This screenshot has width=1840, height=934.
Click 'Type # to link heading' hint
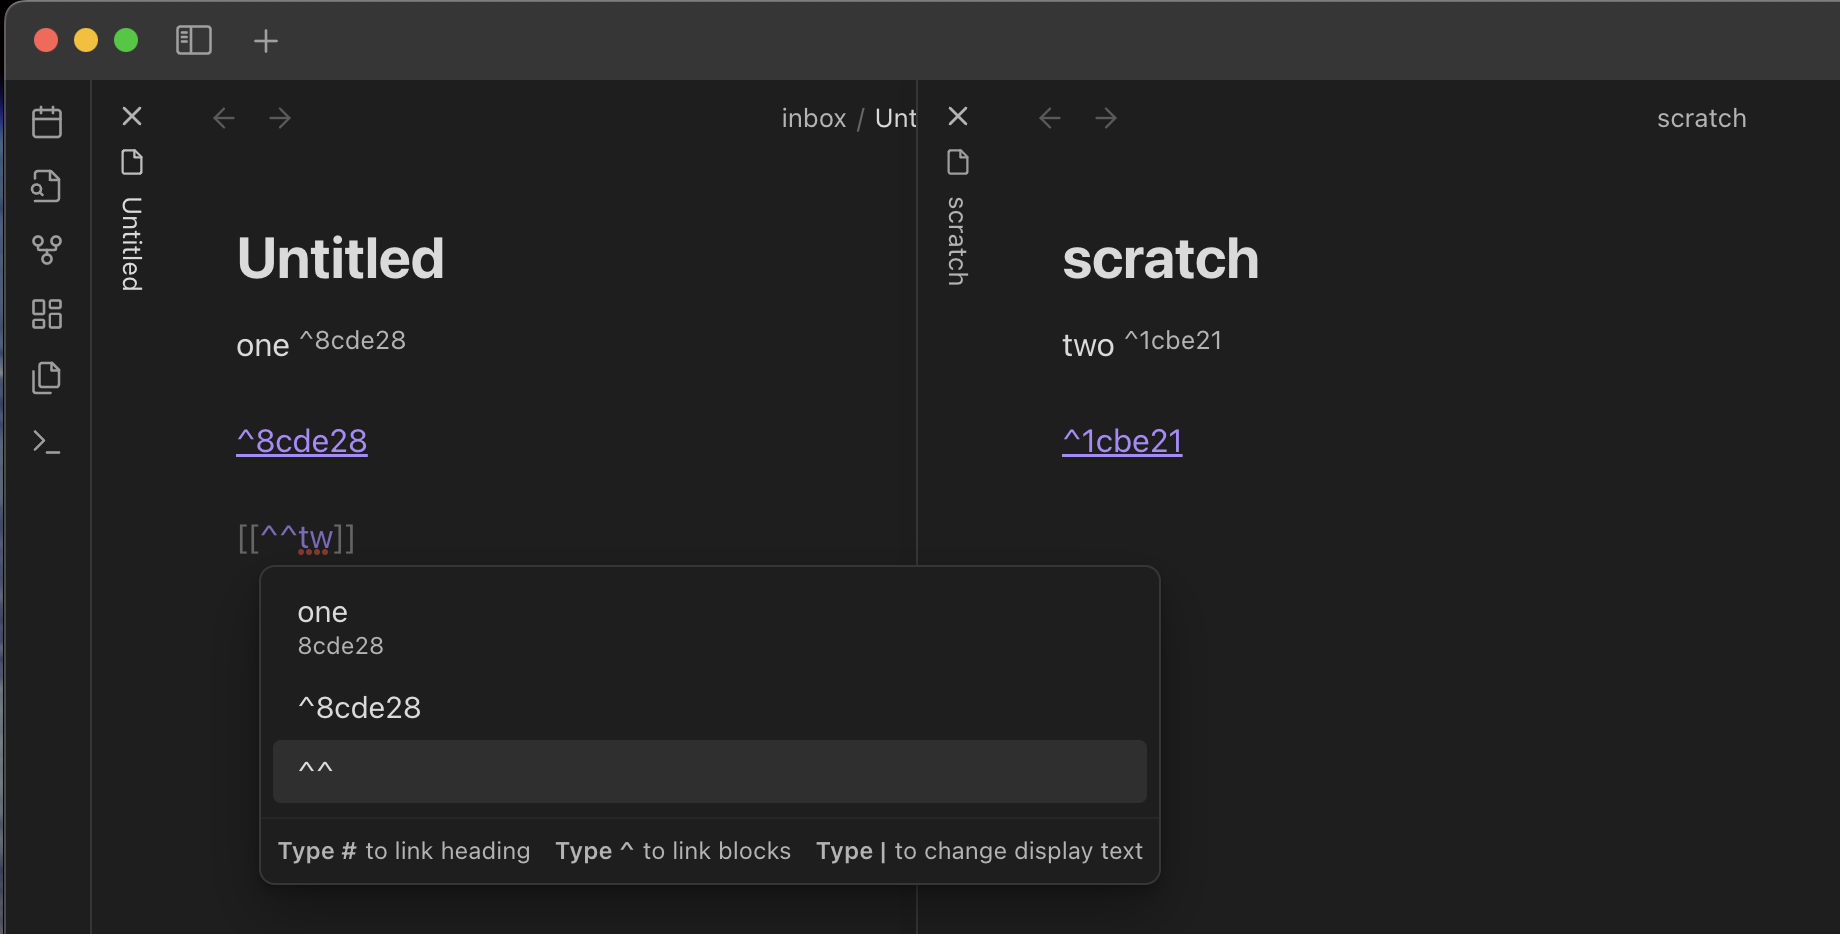point(404,851)
